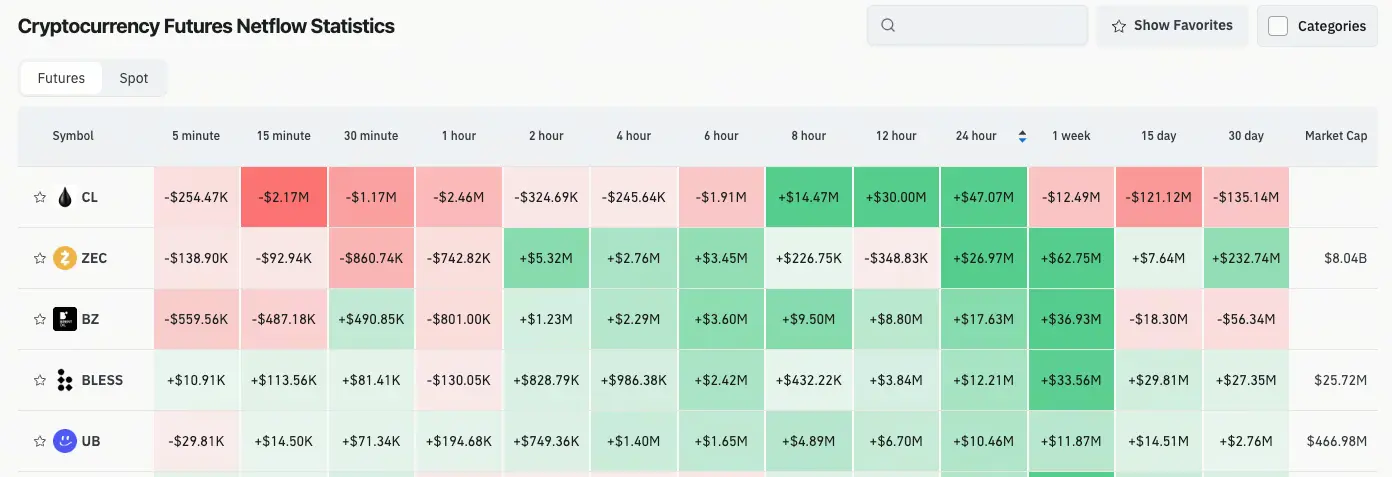Open the UB smiley coin icon
Screen dimensions: 1392x477
(x=65, y=441)
